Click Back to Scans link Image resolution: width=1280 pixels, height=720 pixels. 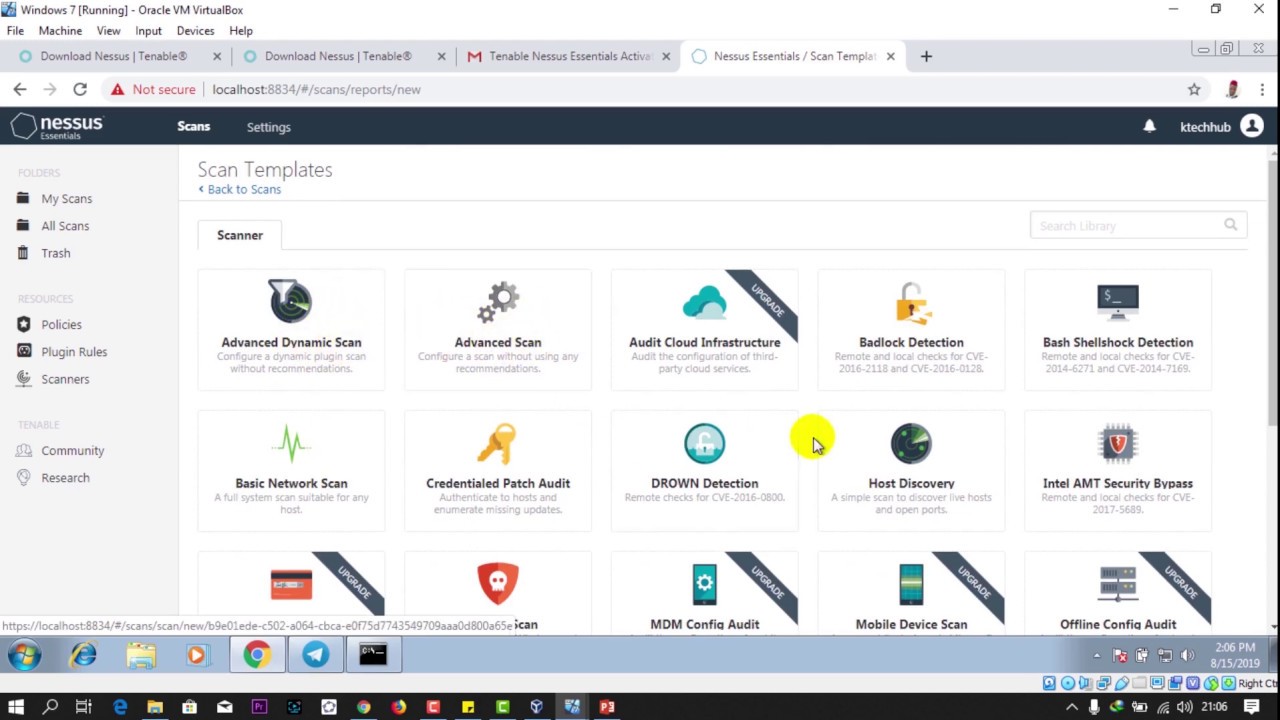click(x=240, y=189)
